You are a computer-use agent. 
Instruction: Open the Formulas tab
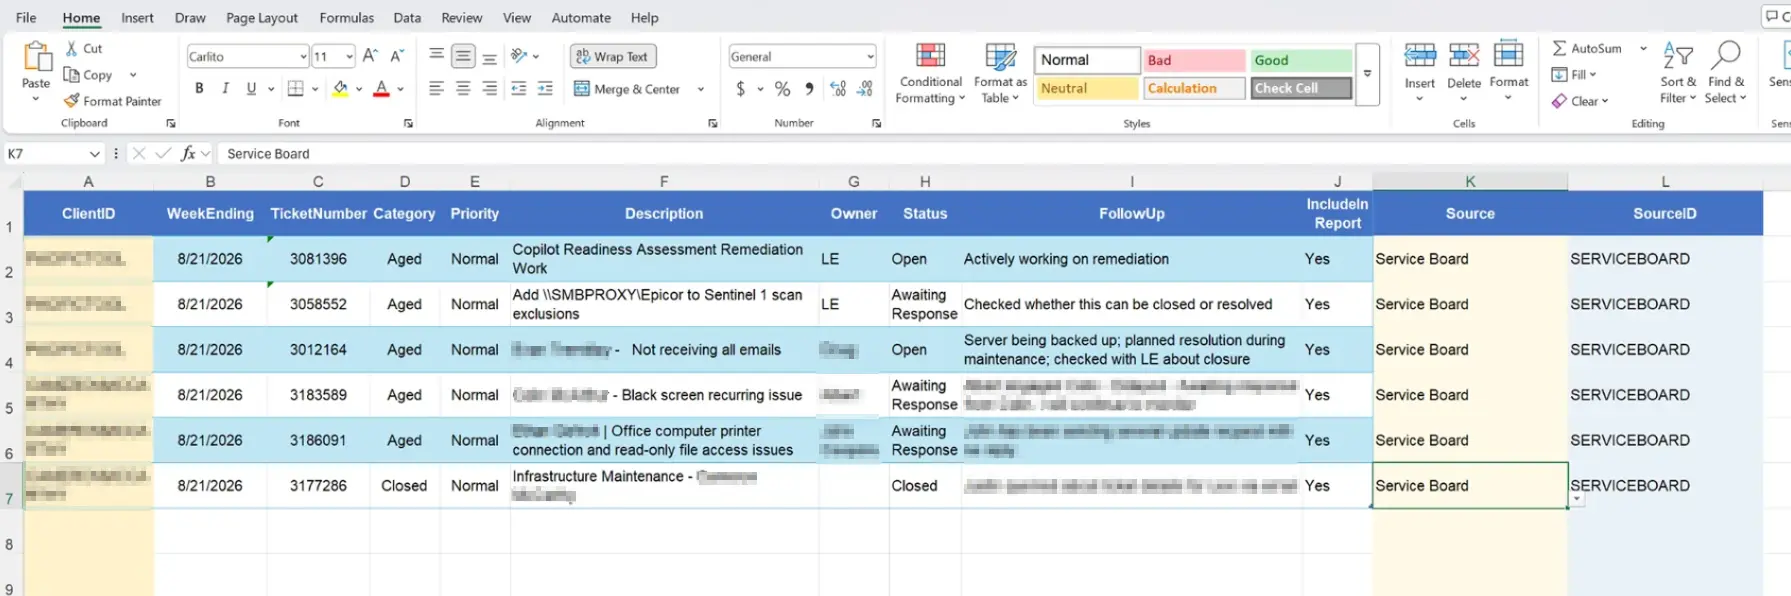347,18
